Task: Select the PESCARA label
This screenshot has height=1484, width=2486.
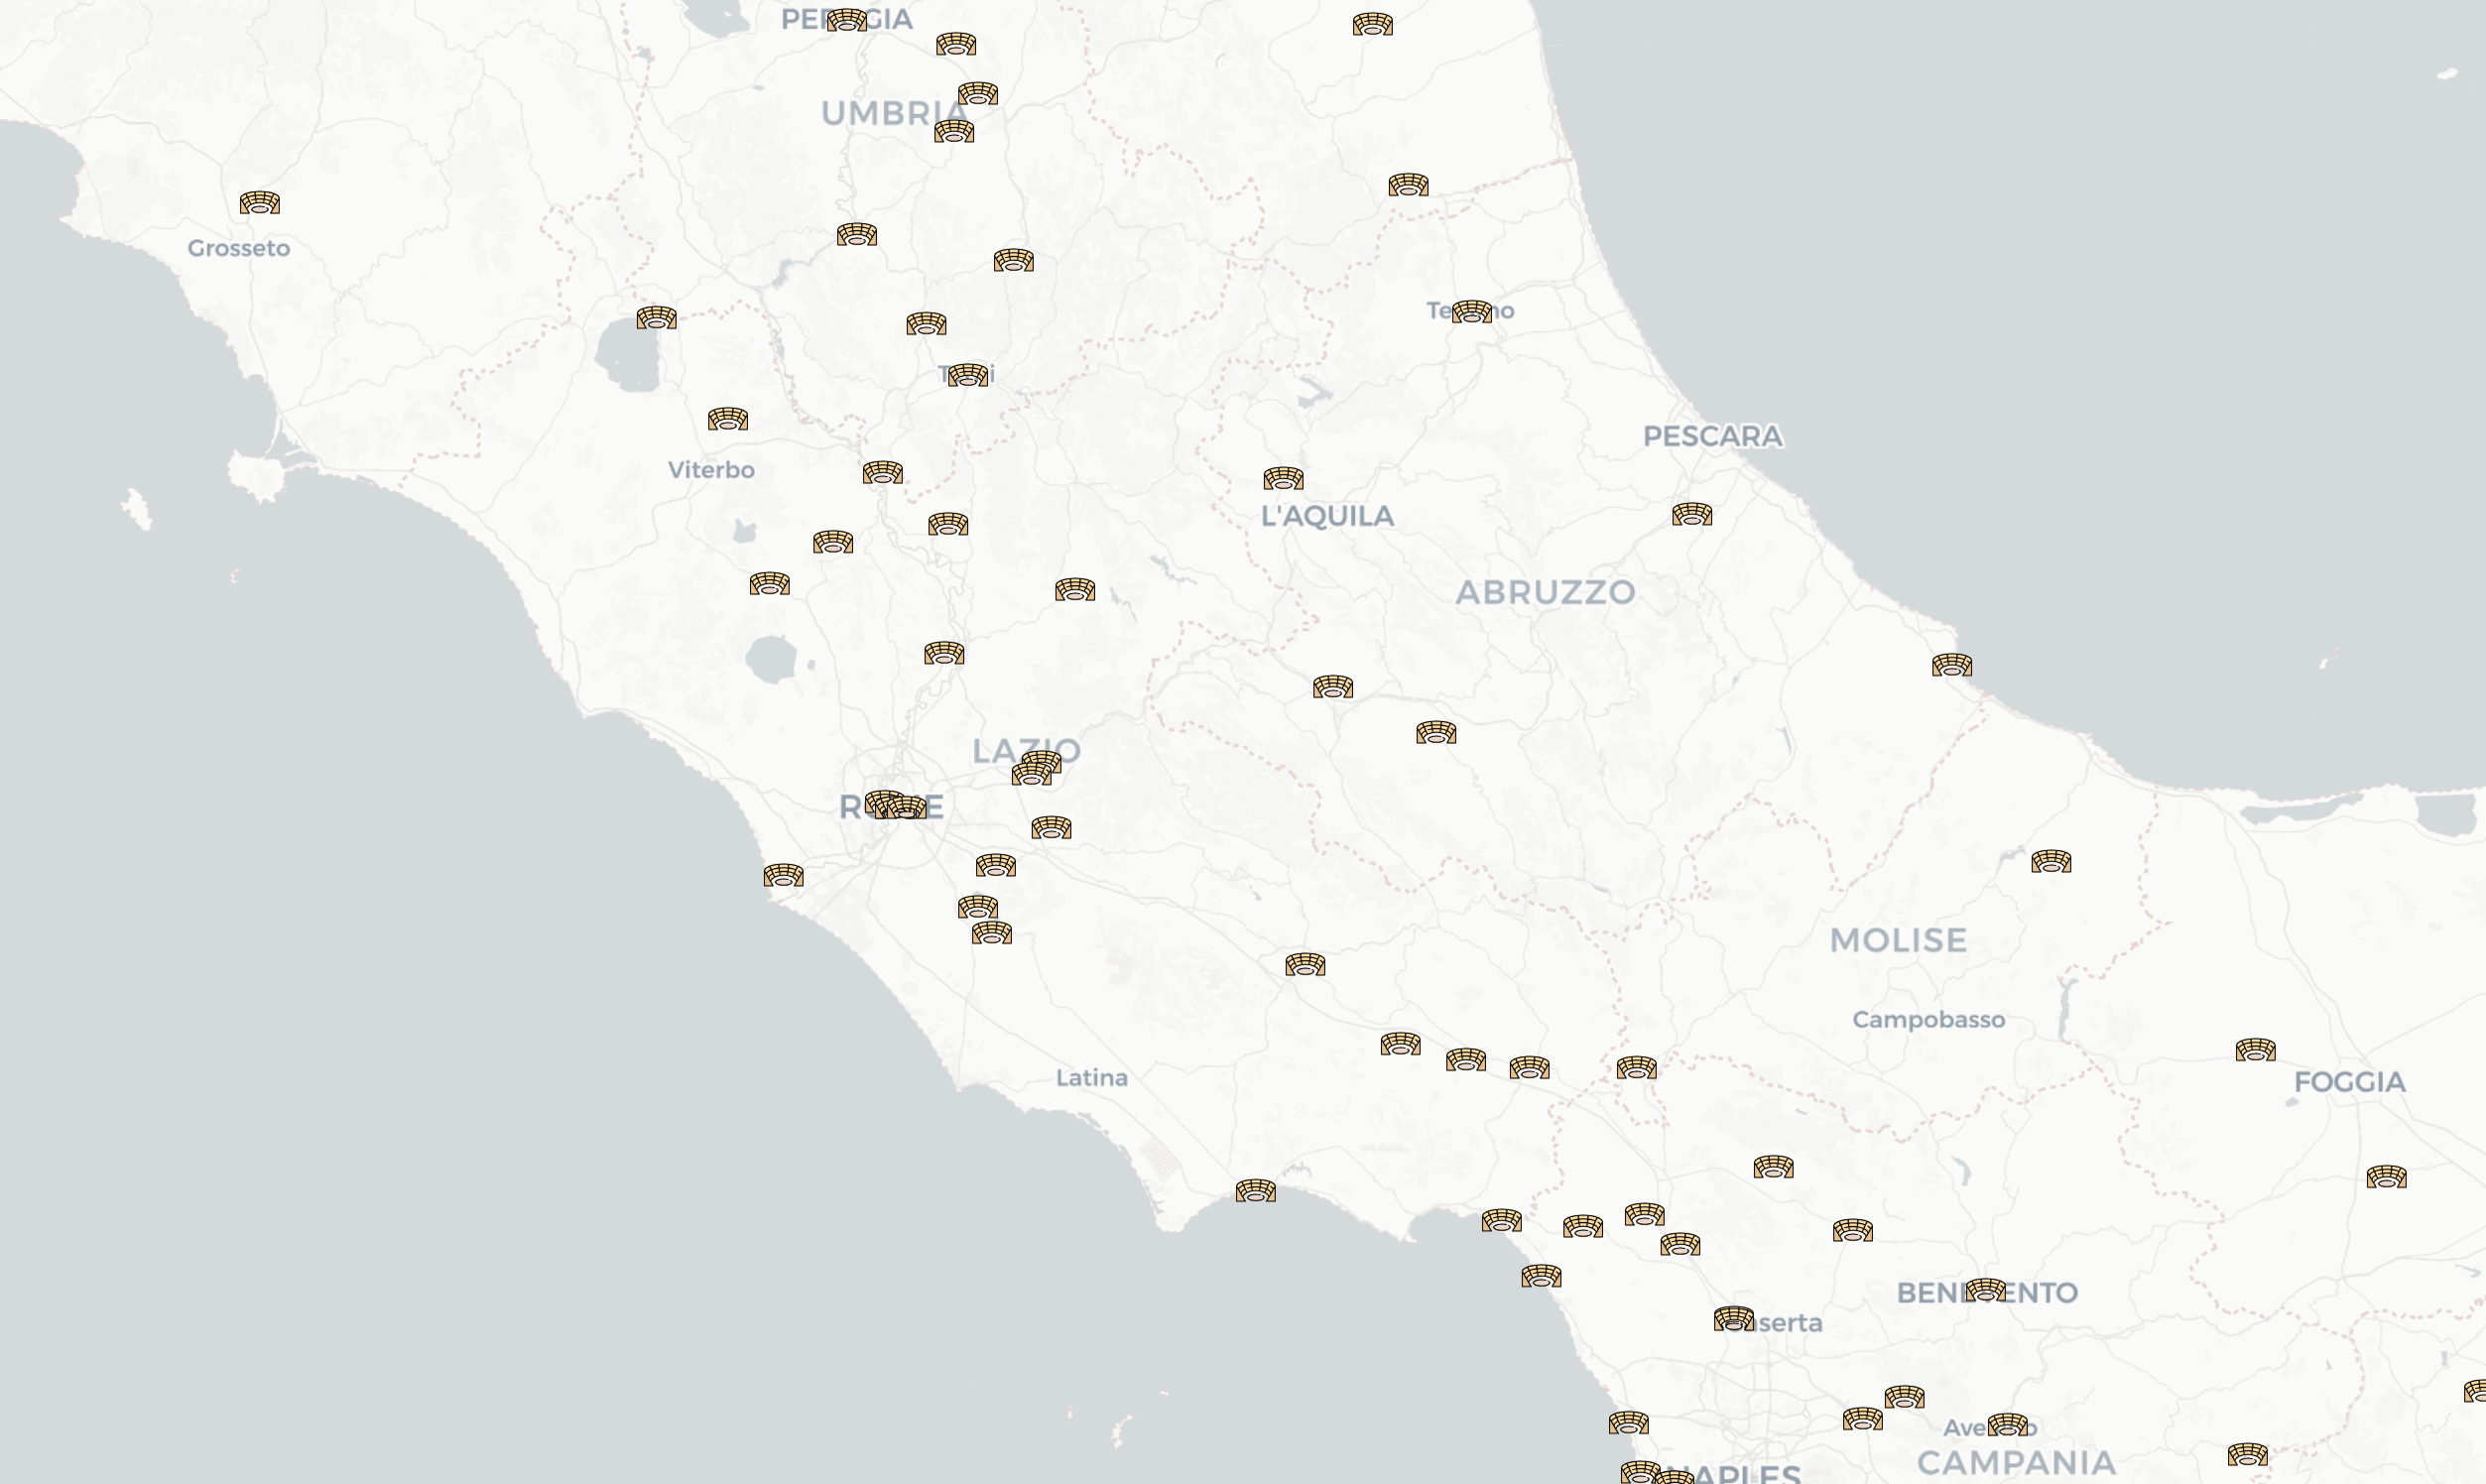Action: pyautogui.click(x=1713, y=436)
